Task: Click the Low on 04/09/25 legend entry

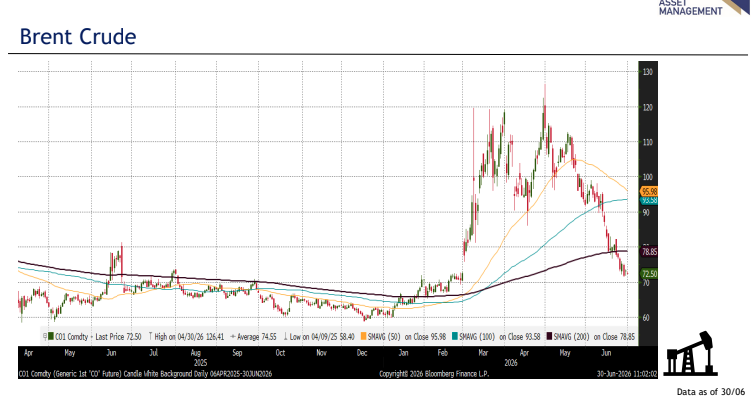Action: click(319, 337)
